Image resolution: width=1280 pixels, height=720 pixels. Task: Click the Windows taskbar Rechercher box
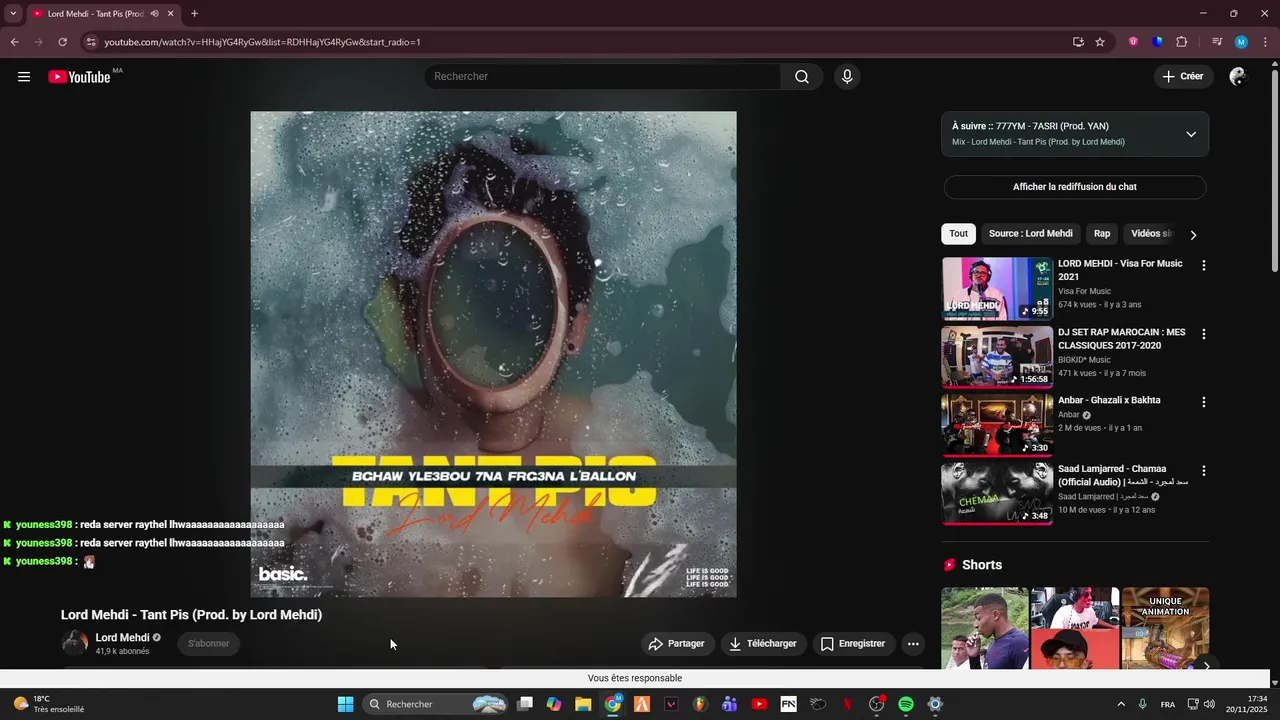tap(435, 704)
